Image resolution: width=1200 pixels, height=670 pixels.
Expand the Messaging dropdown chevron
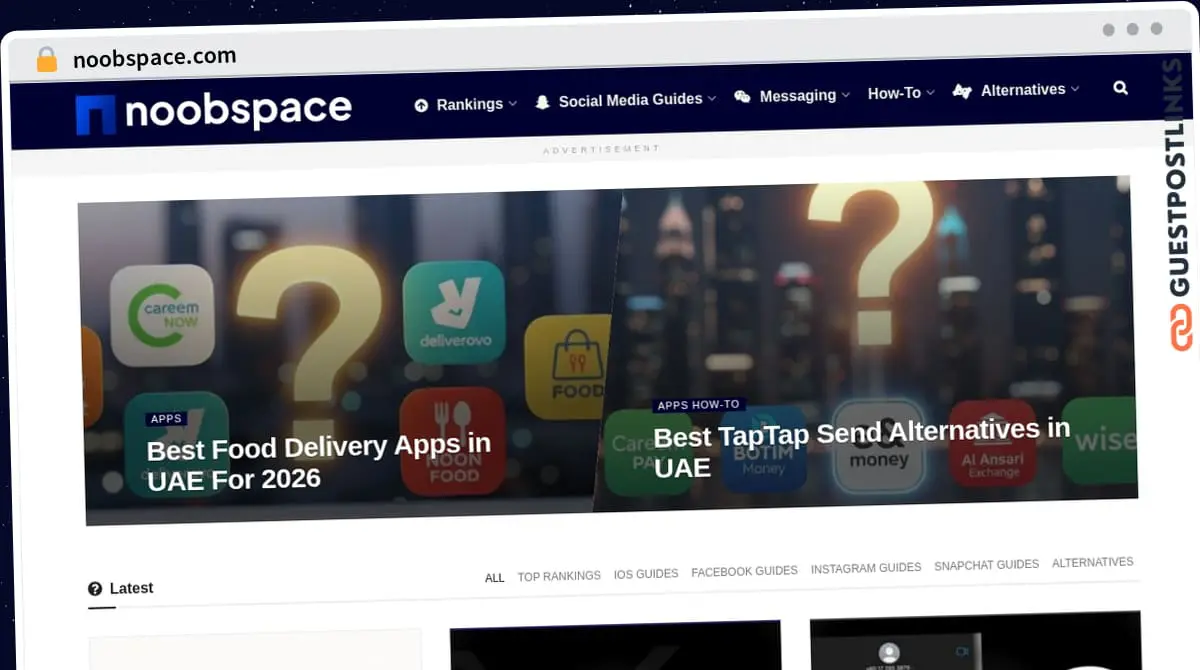click(x=845, y=95)
